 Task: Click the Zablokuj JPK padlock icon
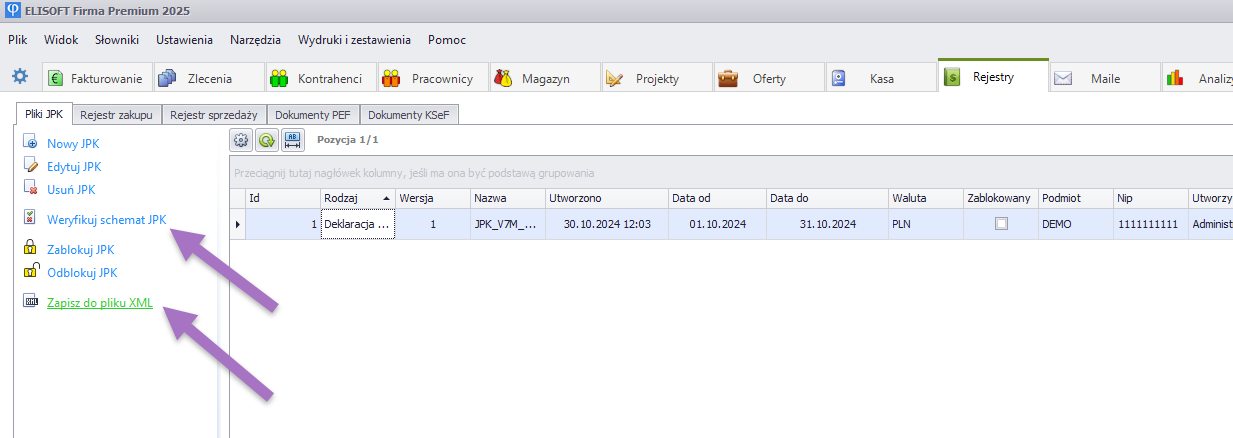(30, 250)
